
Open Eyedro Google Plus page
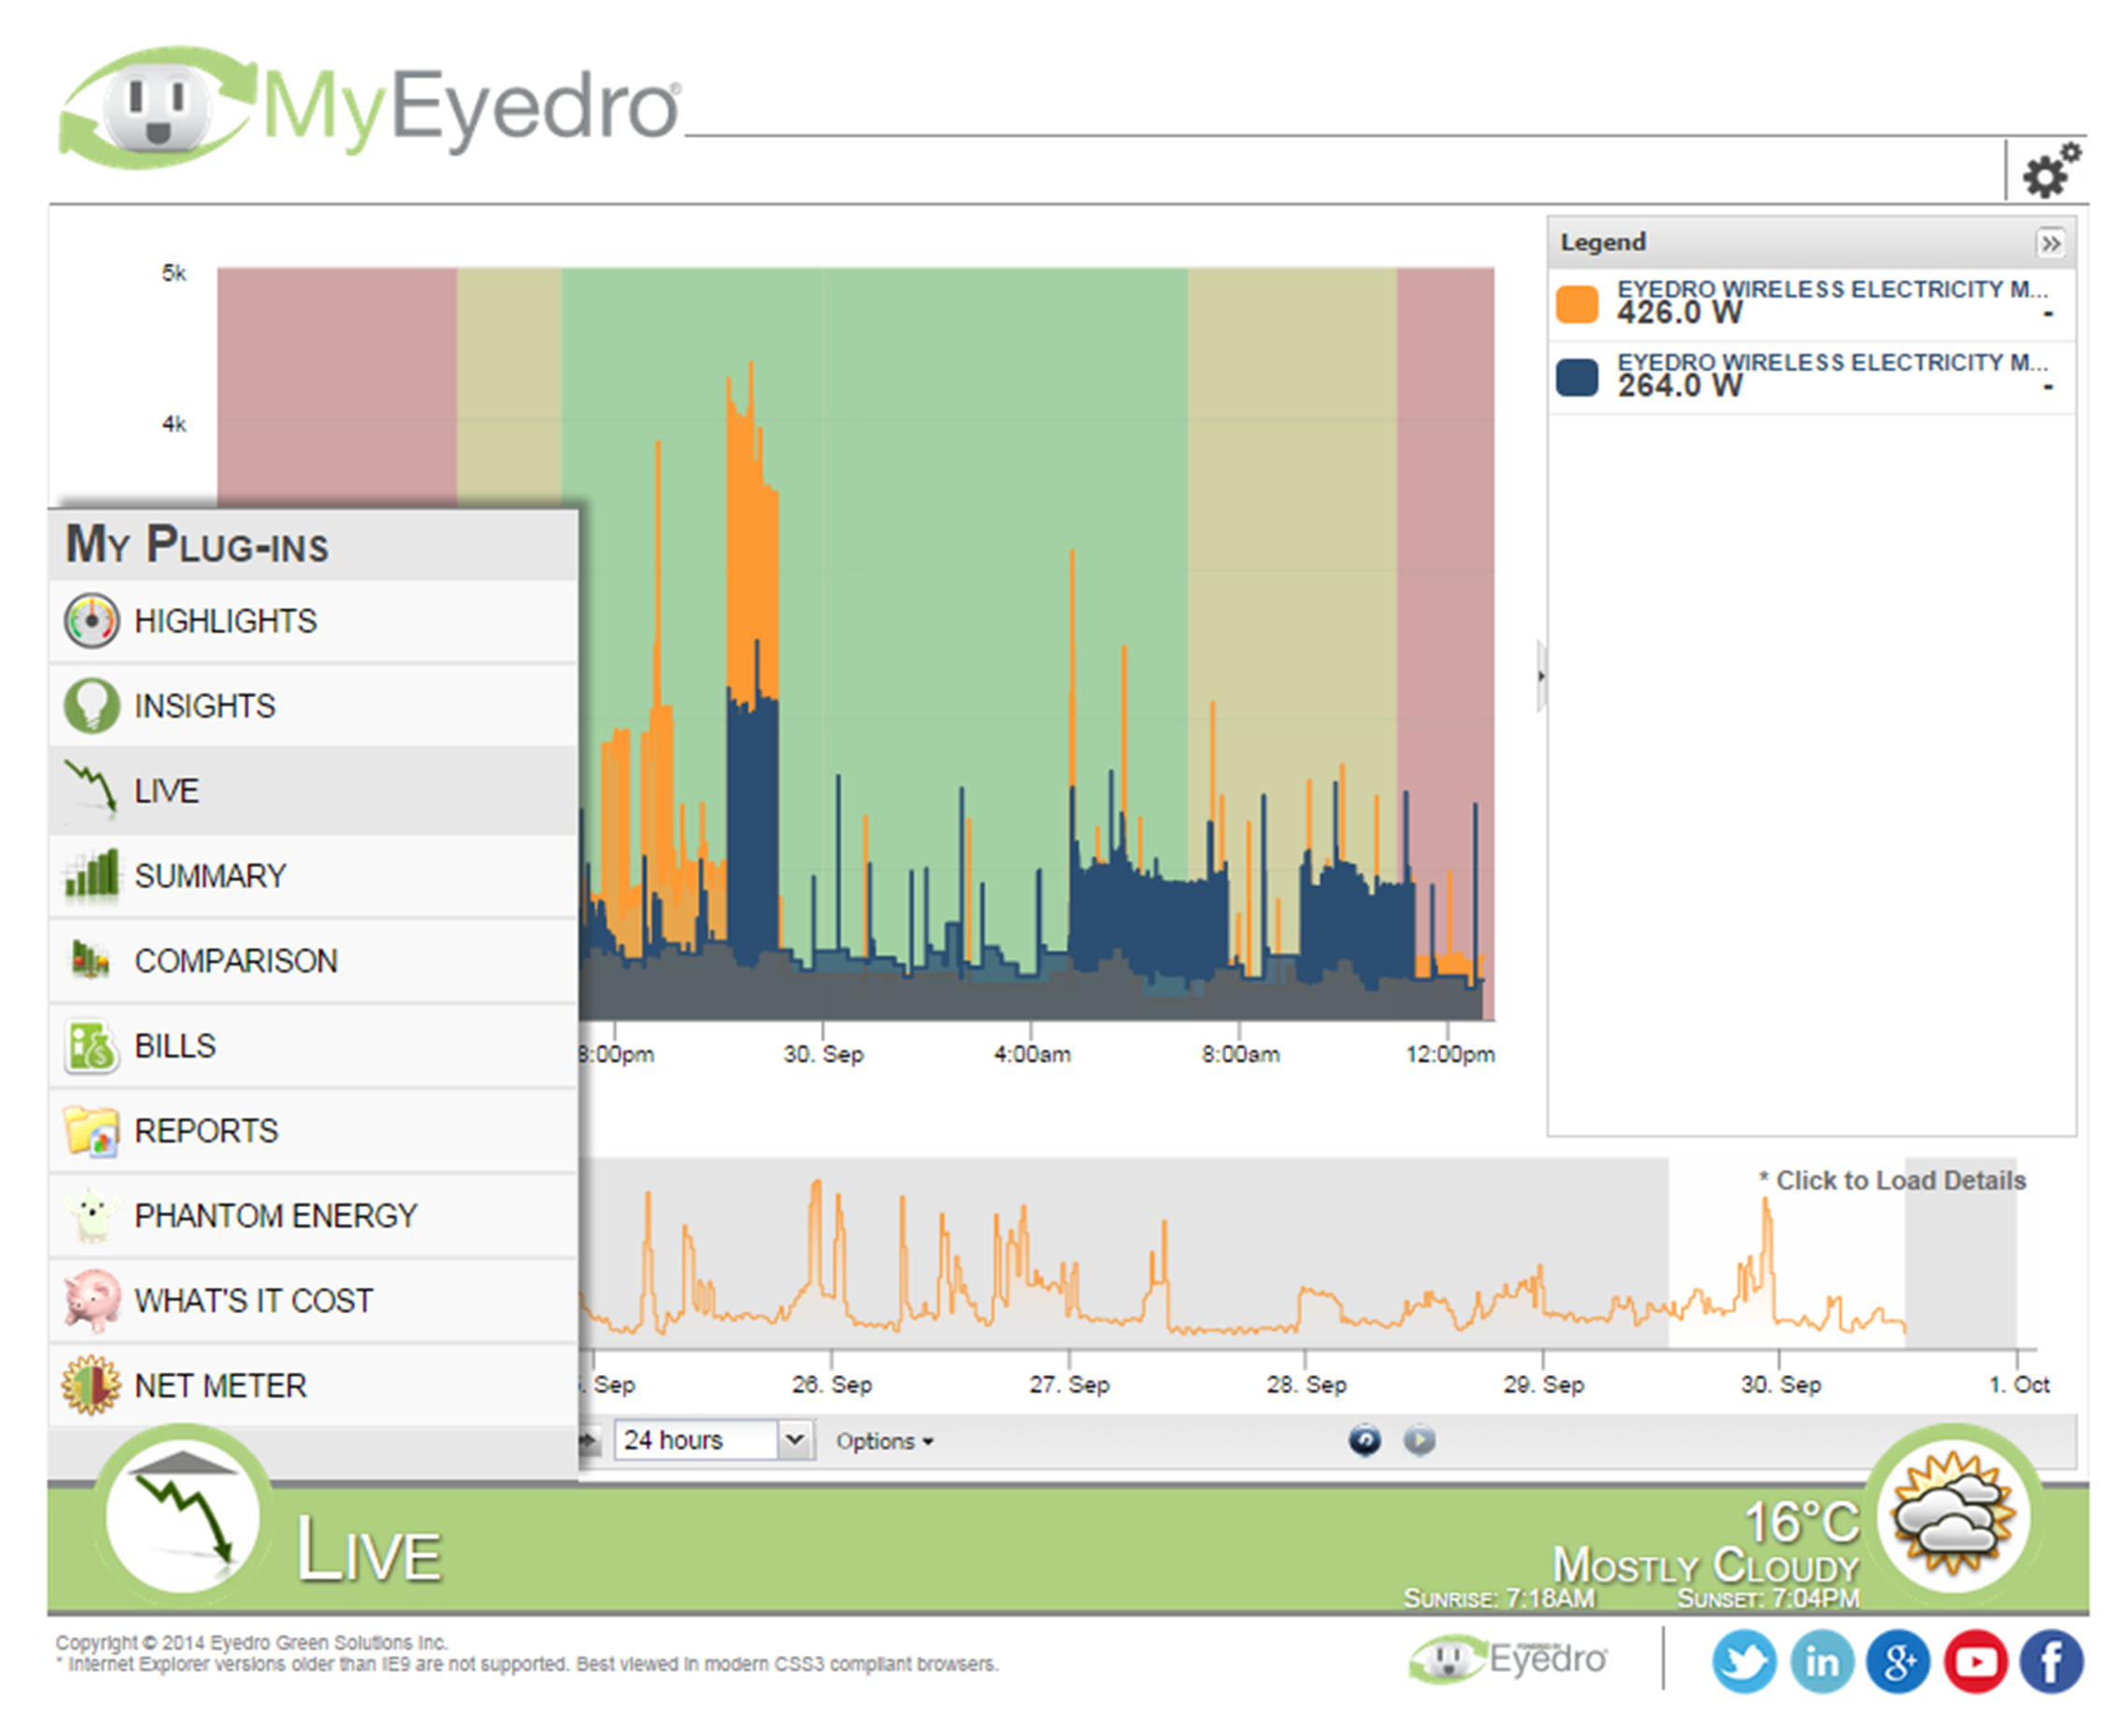[1897, 1662]
